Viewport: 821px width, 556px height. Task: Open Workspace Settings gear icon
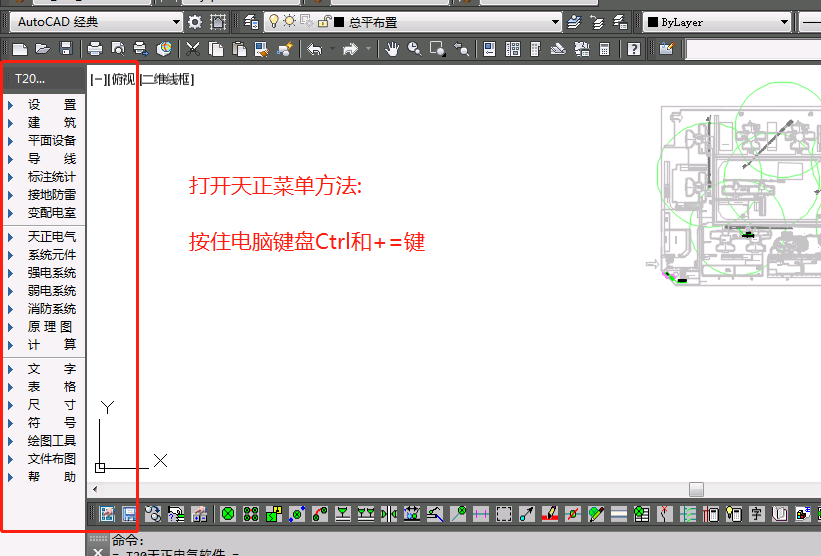coord(195,22)
